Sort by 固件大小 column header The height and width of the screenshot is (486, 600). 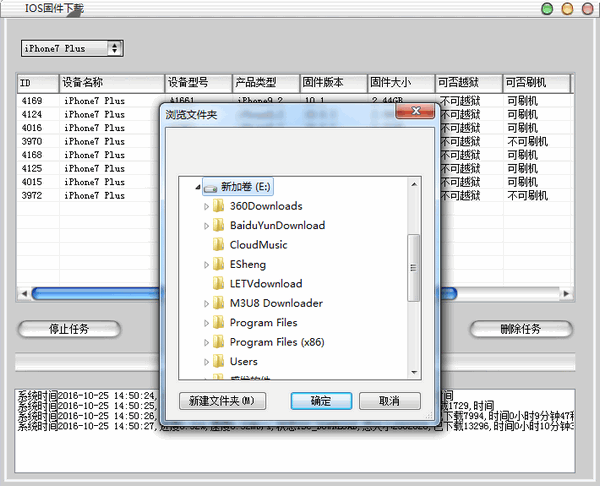401,83
